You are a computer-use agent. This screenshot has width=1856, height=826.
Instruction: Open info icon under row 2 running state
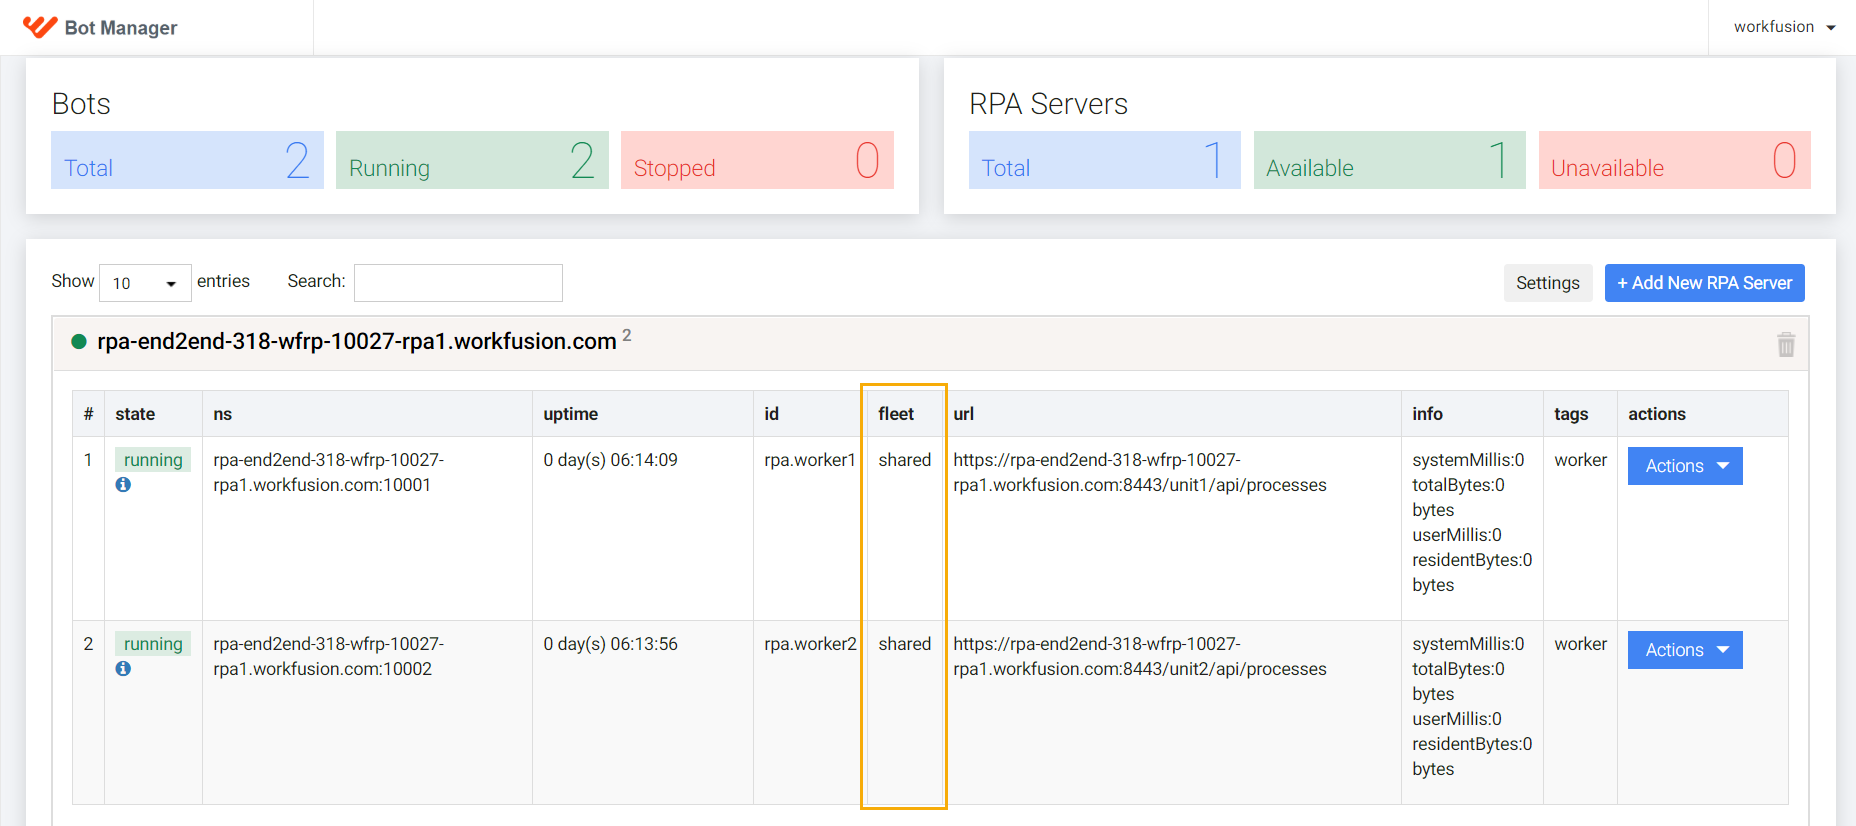[x=123, y=668]
